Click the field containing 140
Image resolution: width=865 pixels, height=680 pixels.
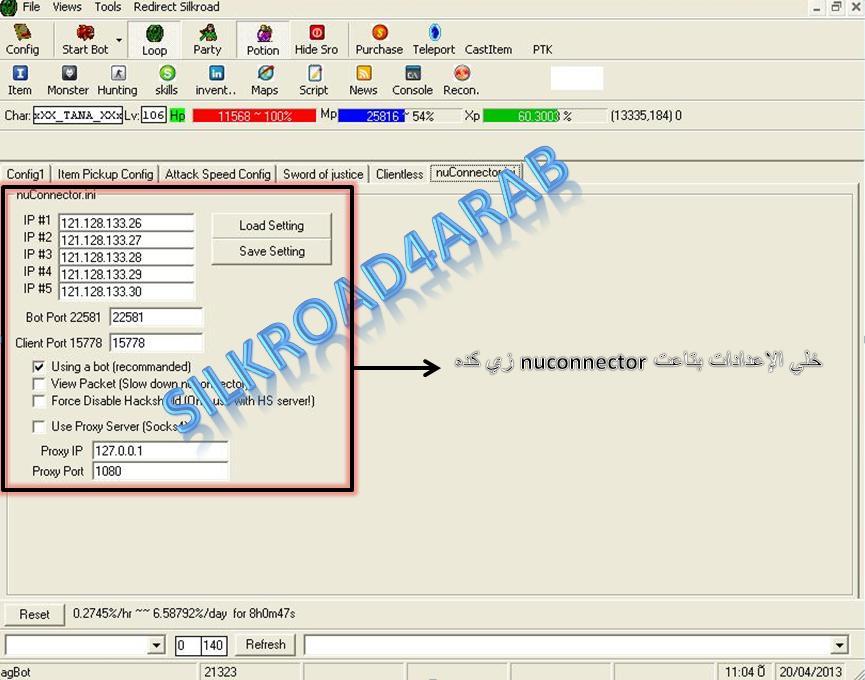tap(214, 645)
